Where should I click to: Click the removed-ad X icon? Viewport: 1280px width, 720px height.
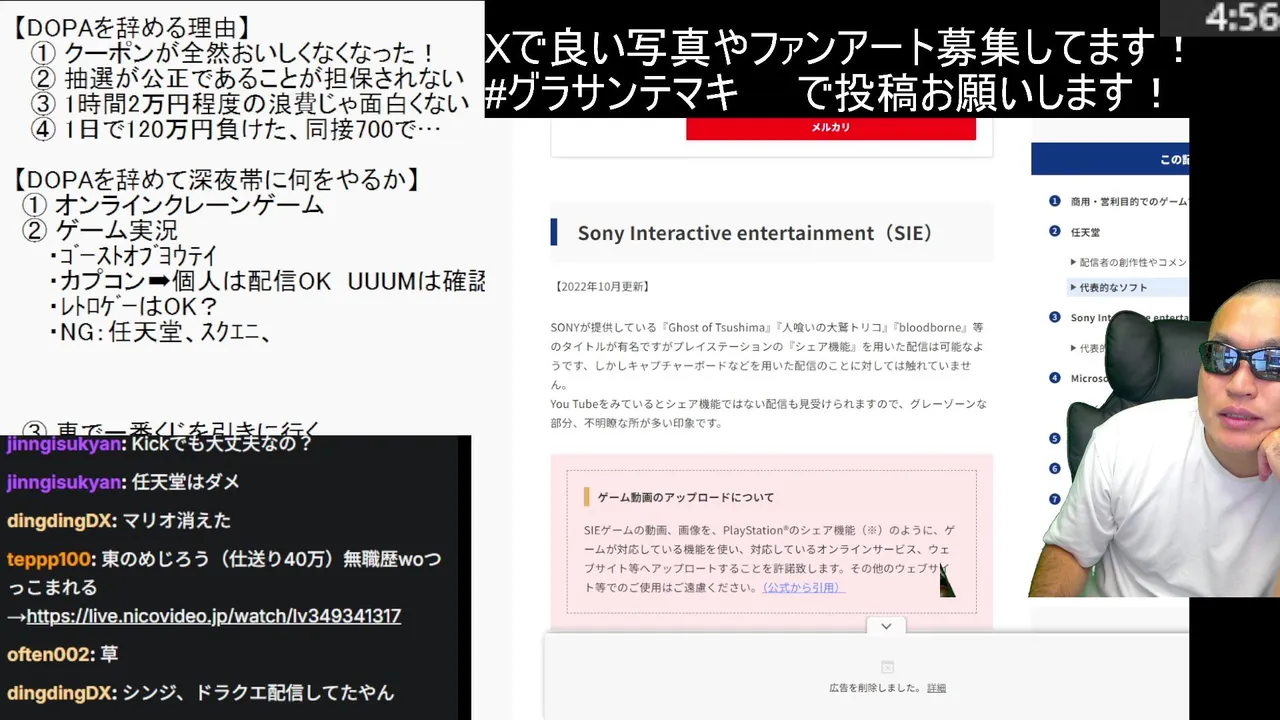point(887,667)
